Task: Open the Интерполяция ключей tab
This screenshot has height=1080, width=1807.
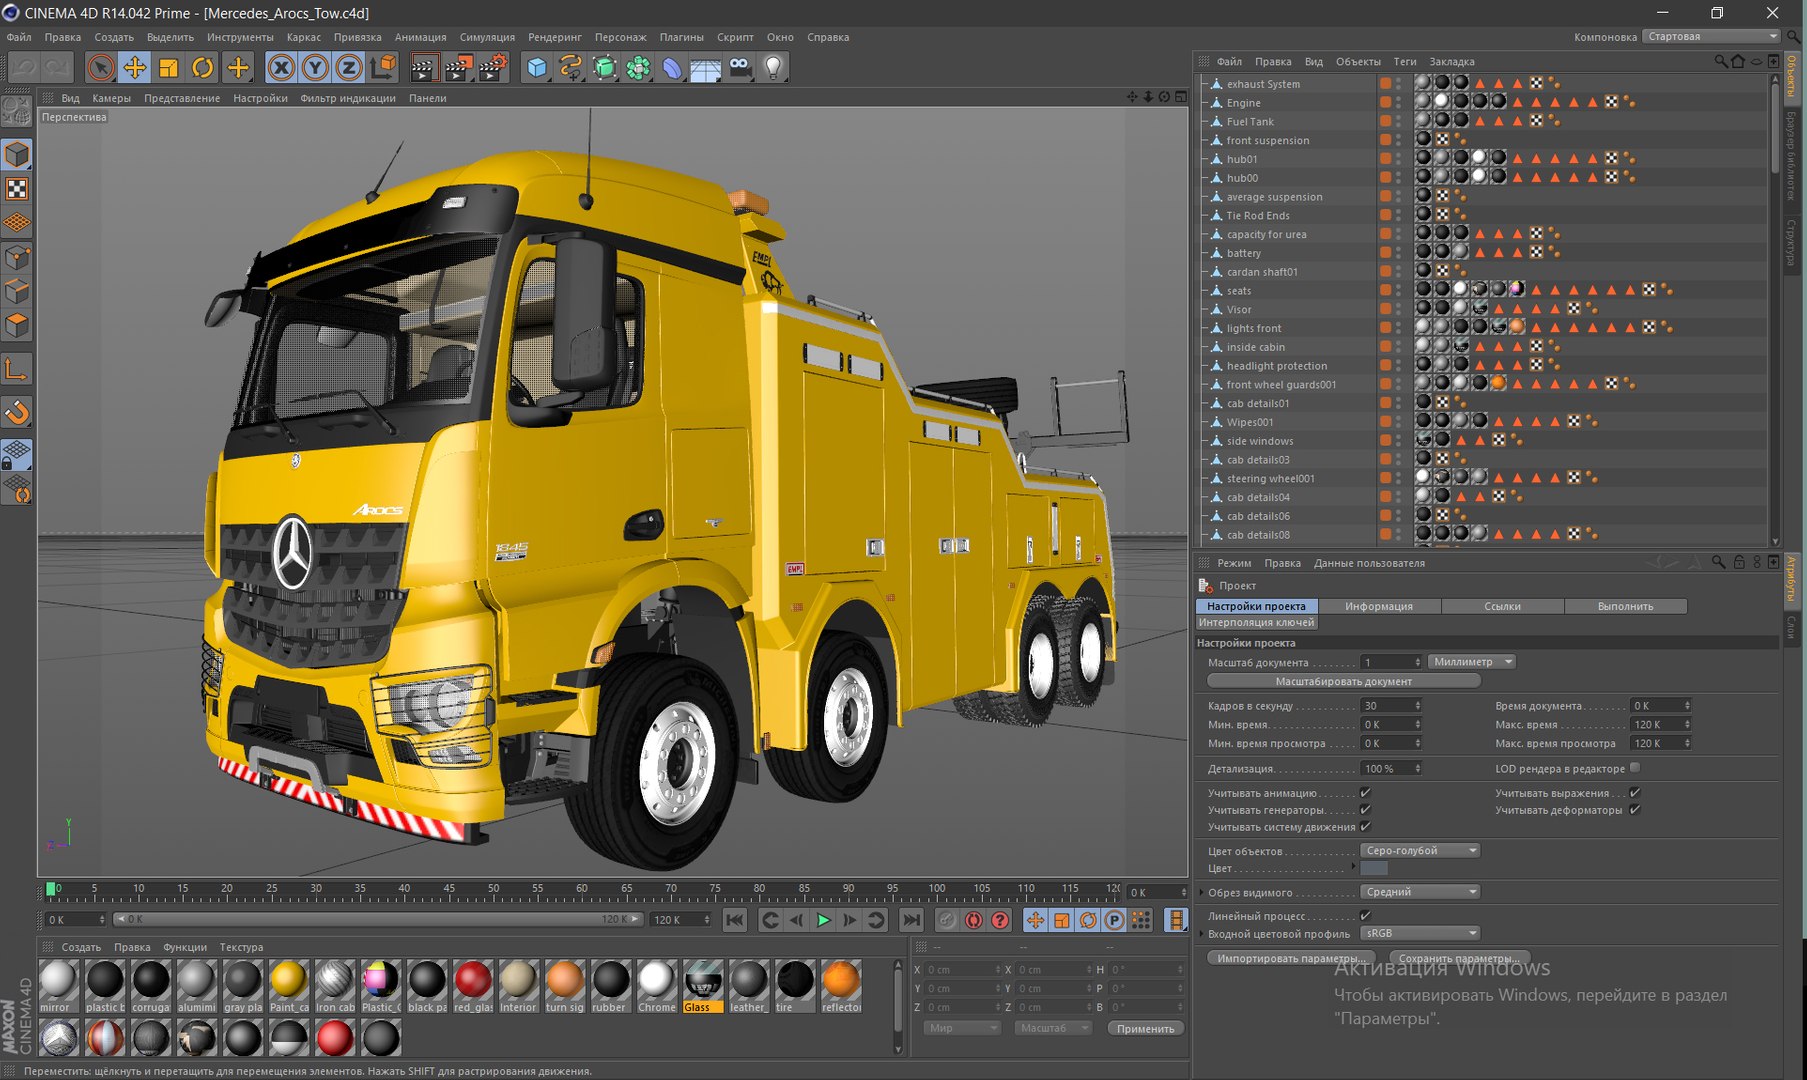Action: click(1257, 622)
